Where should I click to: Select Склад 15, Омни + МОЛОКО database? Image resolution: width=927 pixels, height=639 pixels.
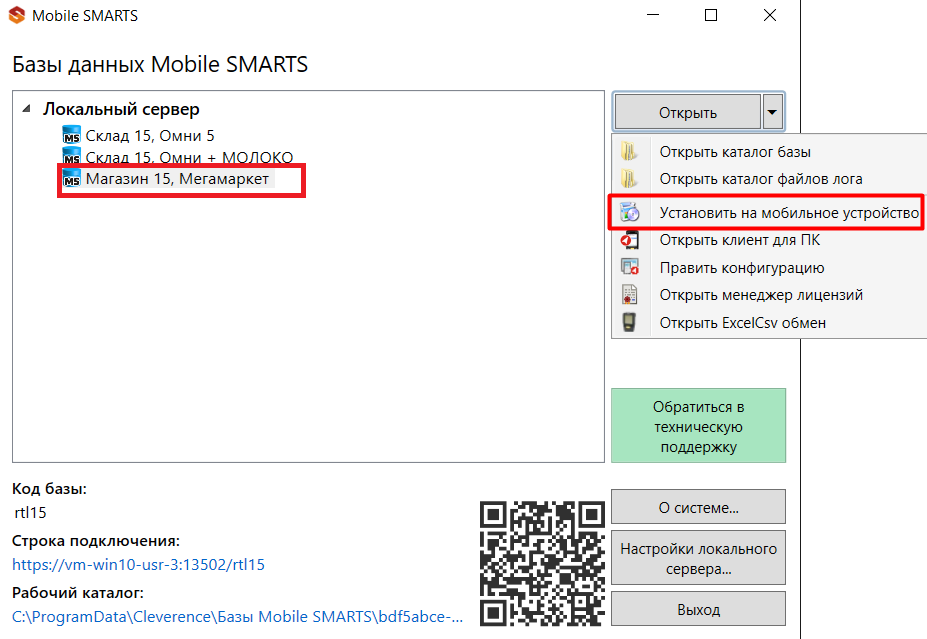click(189, 157)
